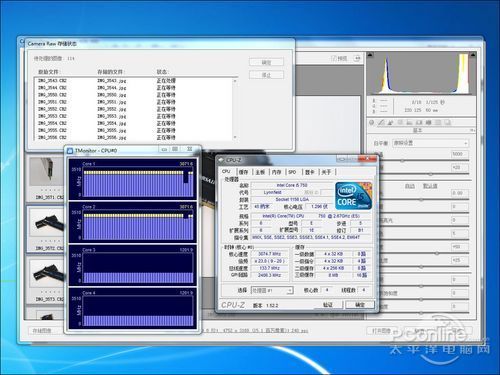Switch to the 内存 tab in CPU-Z
This screenshot has width=500, height=375.
click(276, 172)
